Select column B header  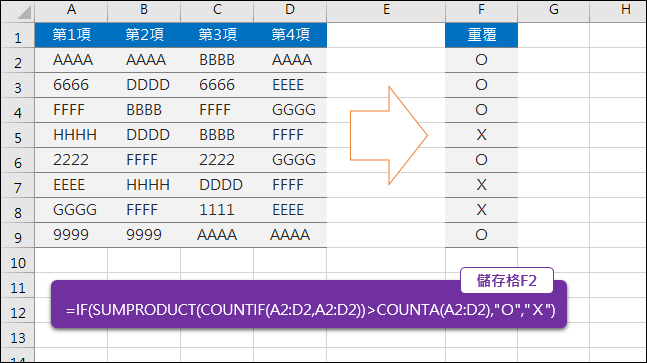point(144,11)
